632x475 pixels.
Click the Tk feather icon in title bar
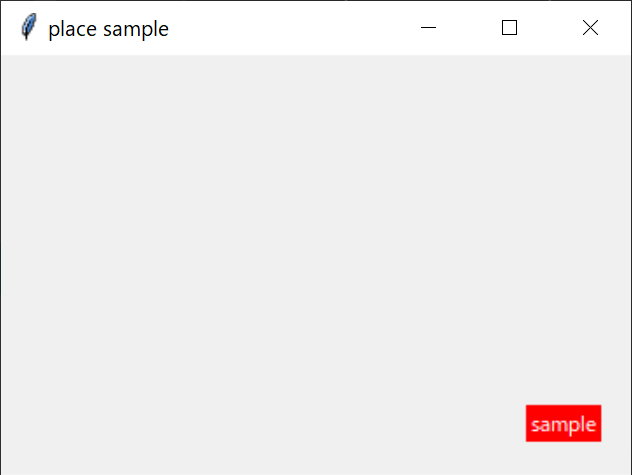point(28,28)
